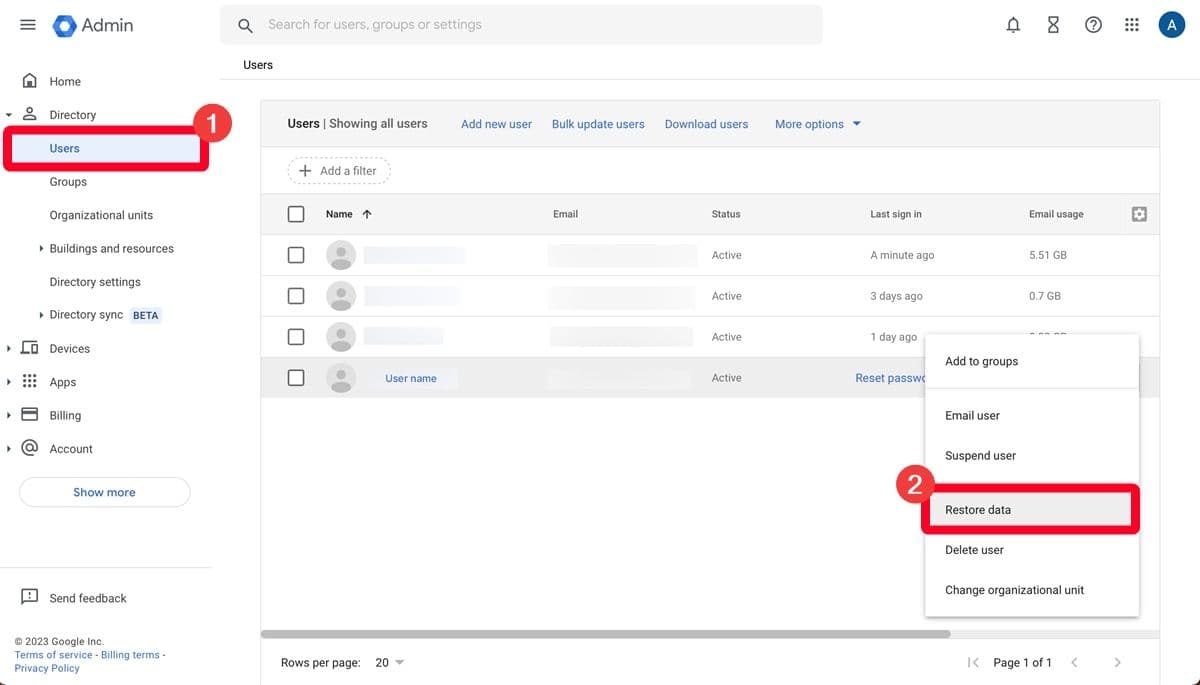Open the hamburger main menu icon
The height and width of the screenshot is (685, 1200).
(x=28, y=25)
